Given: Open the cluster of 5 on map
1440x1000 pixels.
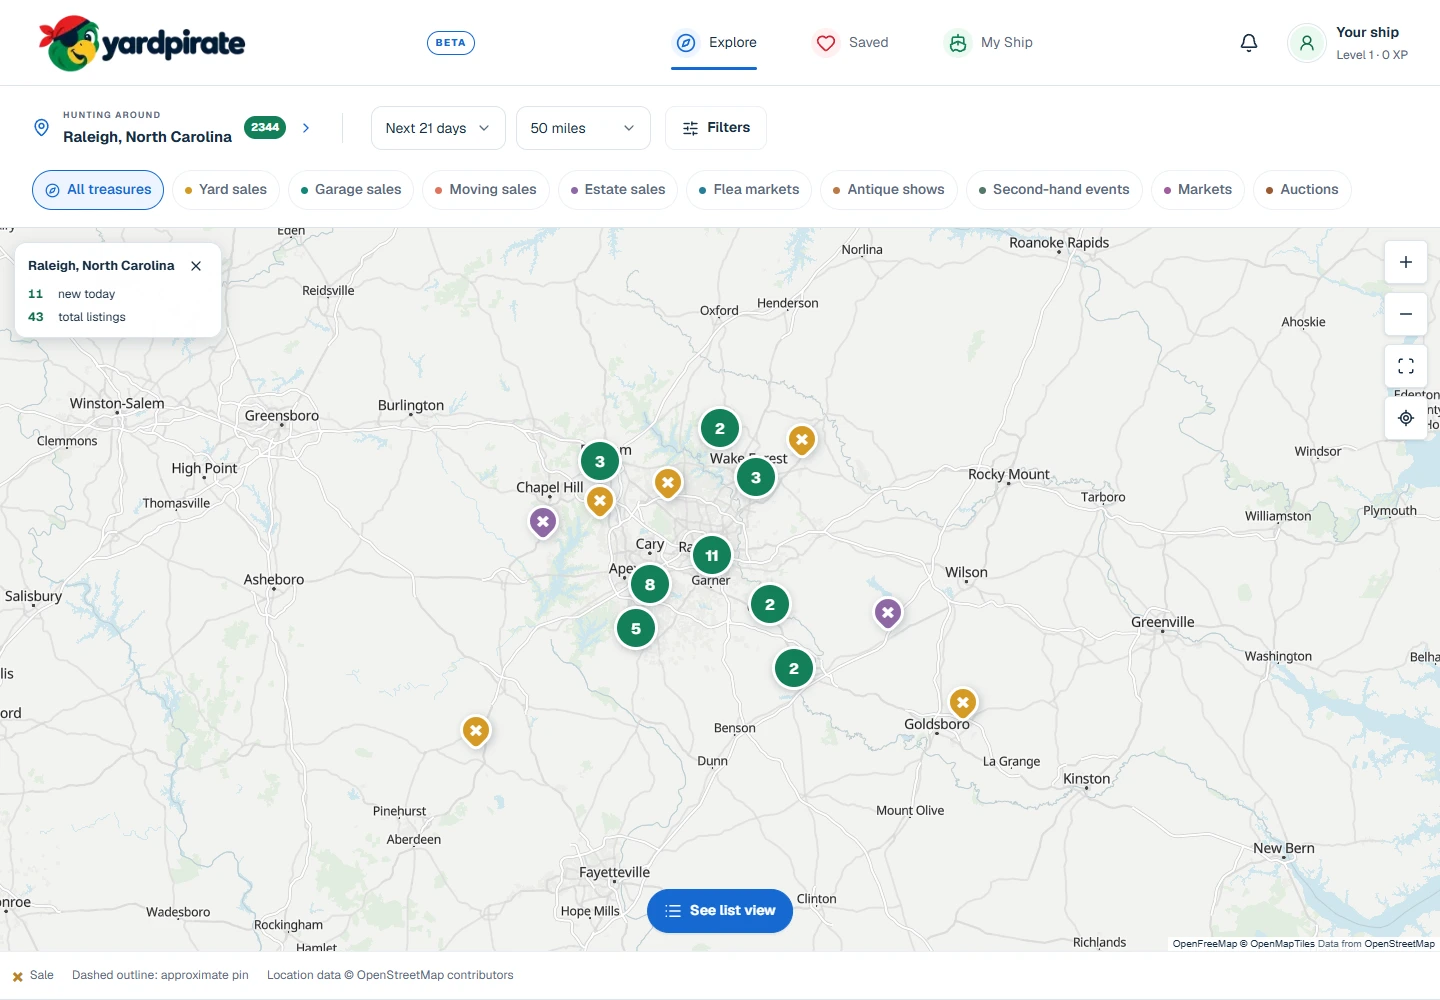Looking at the screenshot, I should click(636, 629).
